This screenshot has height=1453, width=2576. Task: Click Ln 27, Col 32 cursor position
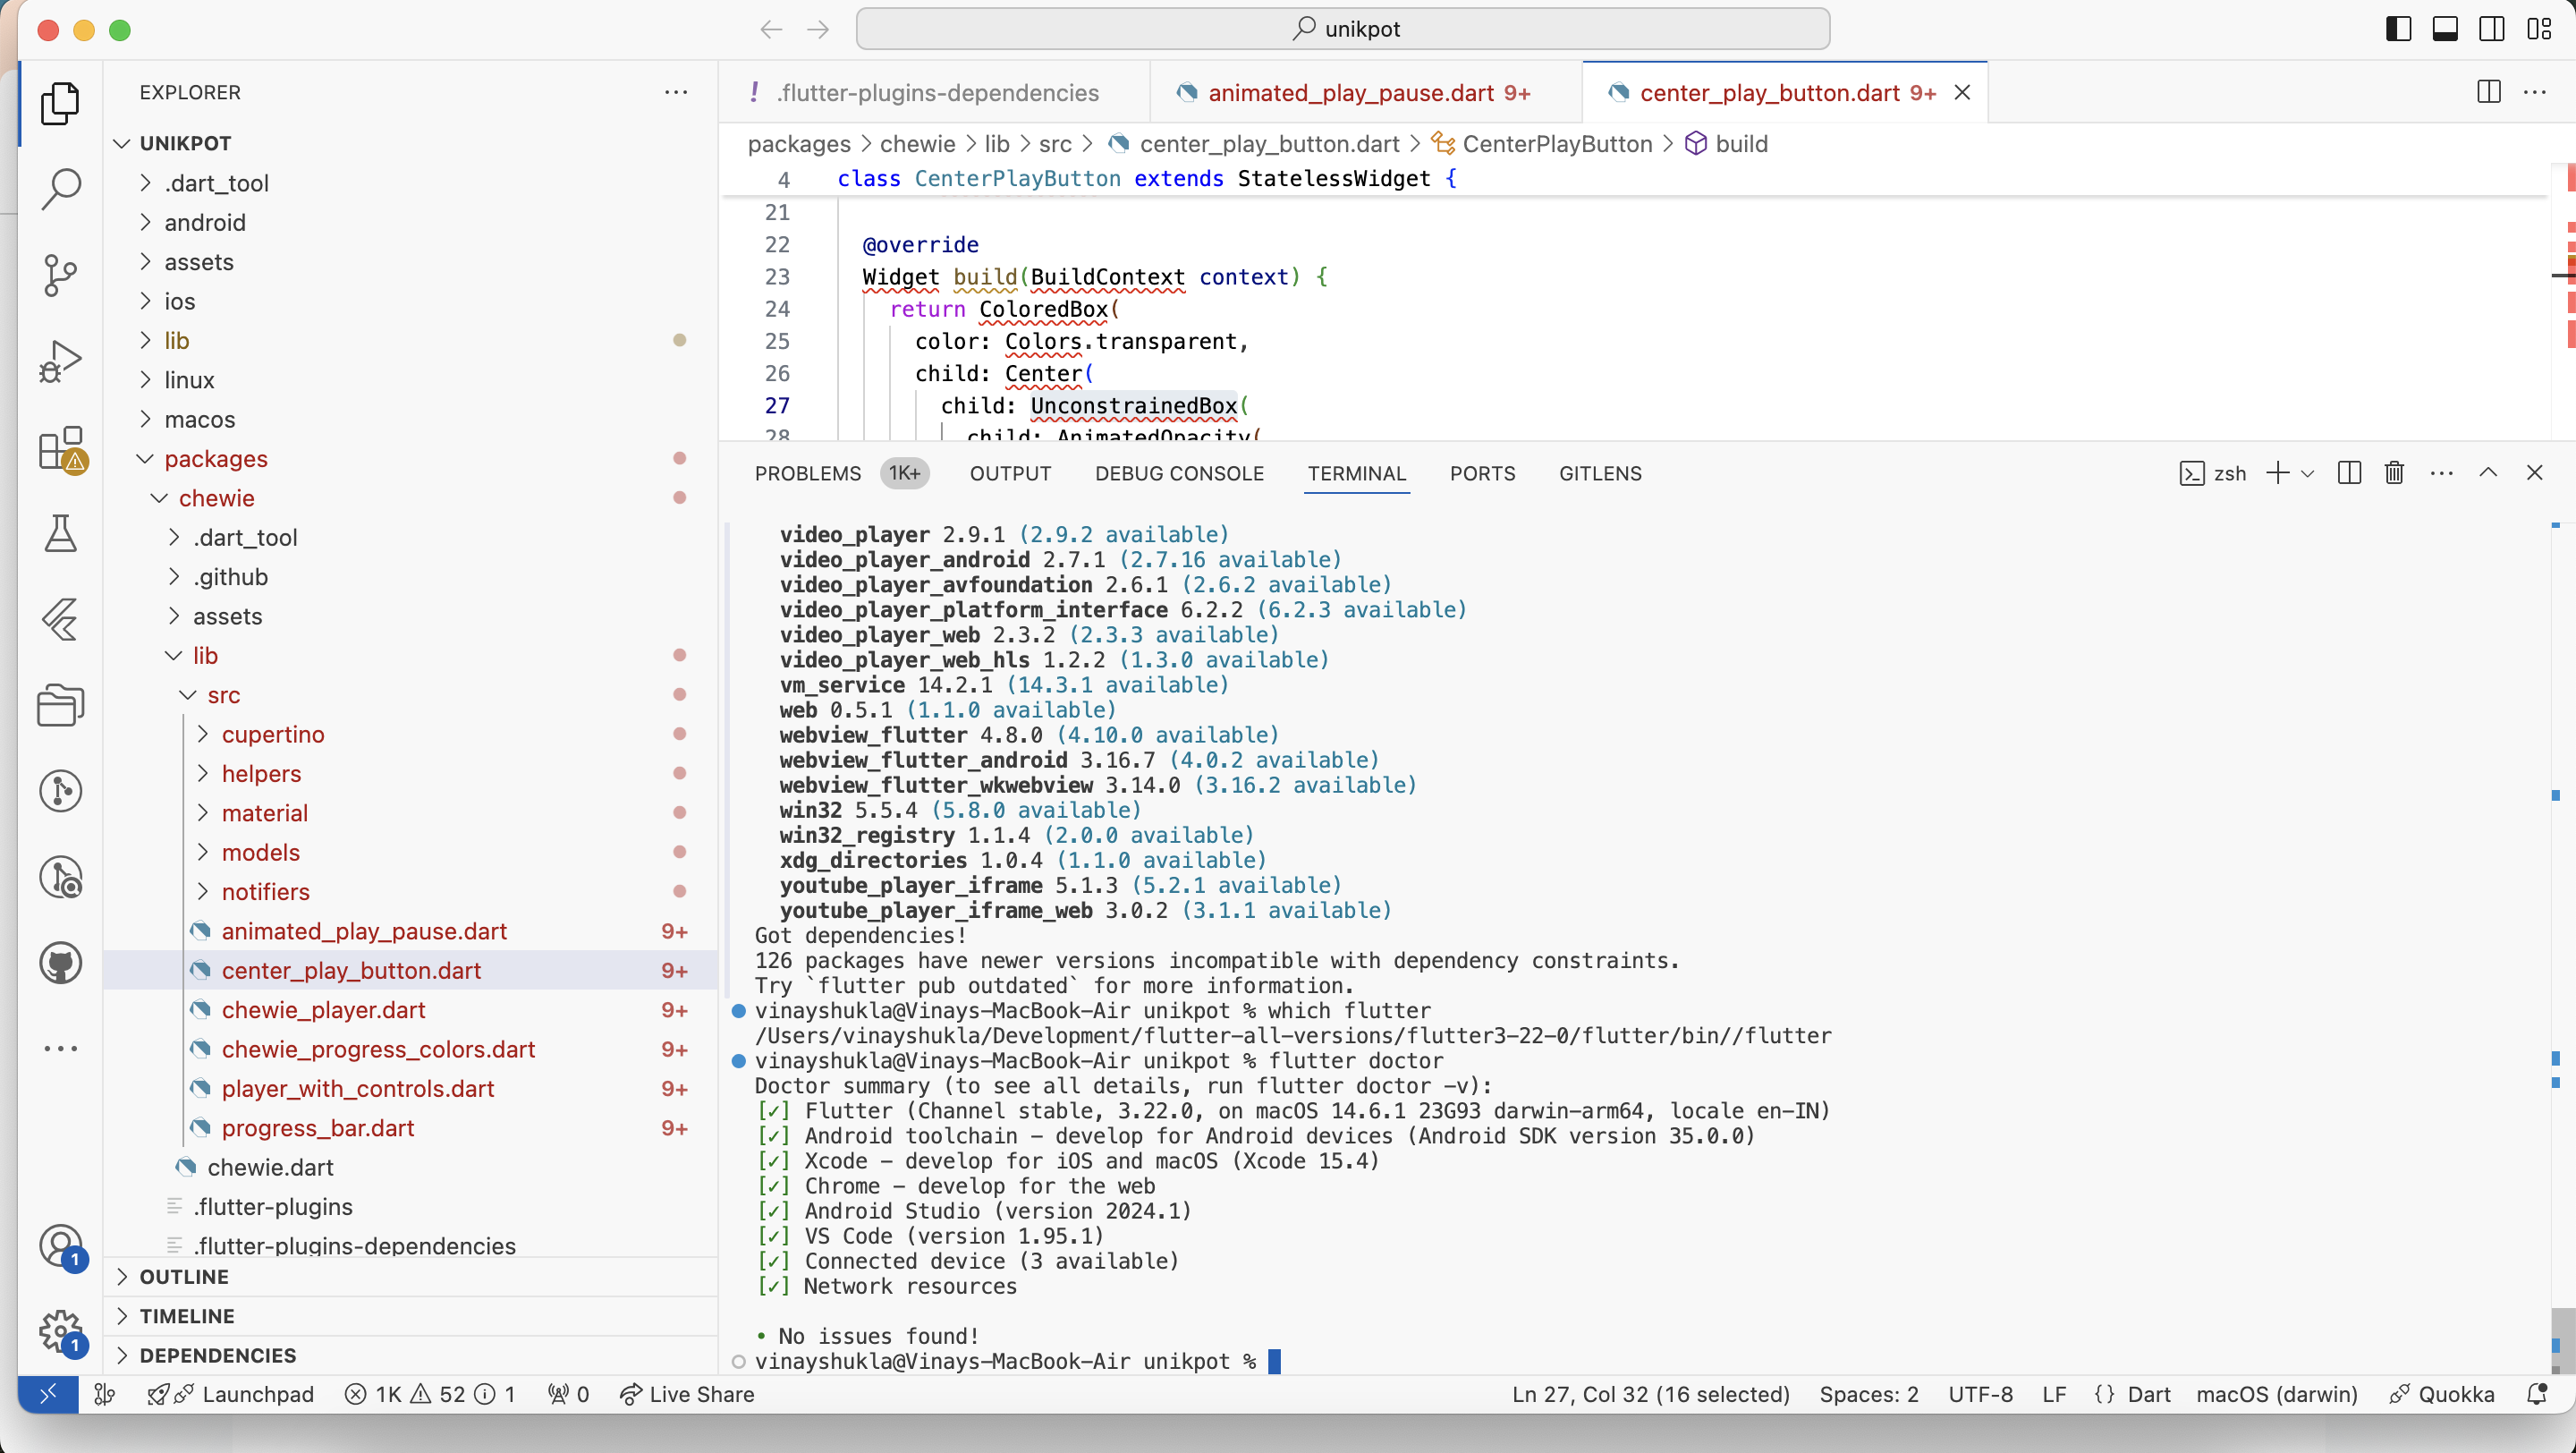[1650, 1394]
